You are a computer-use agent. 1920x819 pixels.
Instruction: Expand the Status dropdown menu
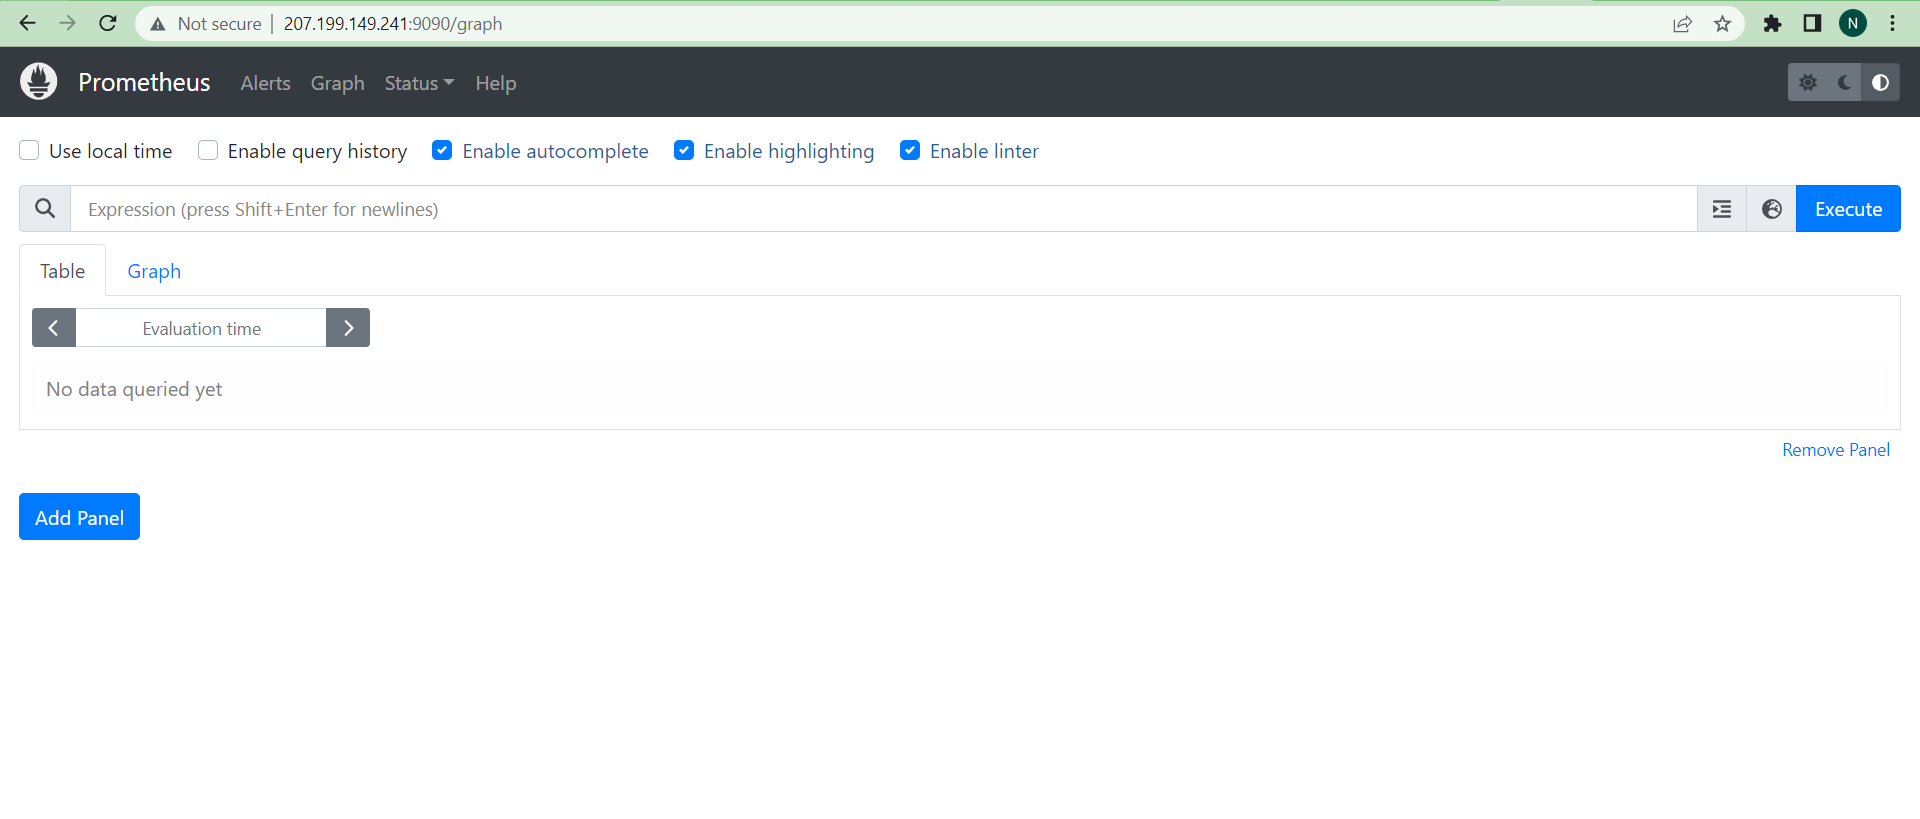419,83
